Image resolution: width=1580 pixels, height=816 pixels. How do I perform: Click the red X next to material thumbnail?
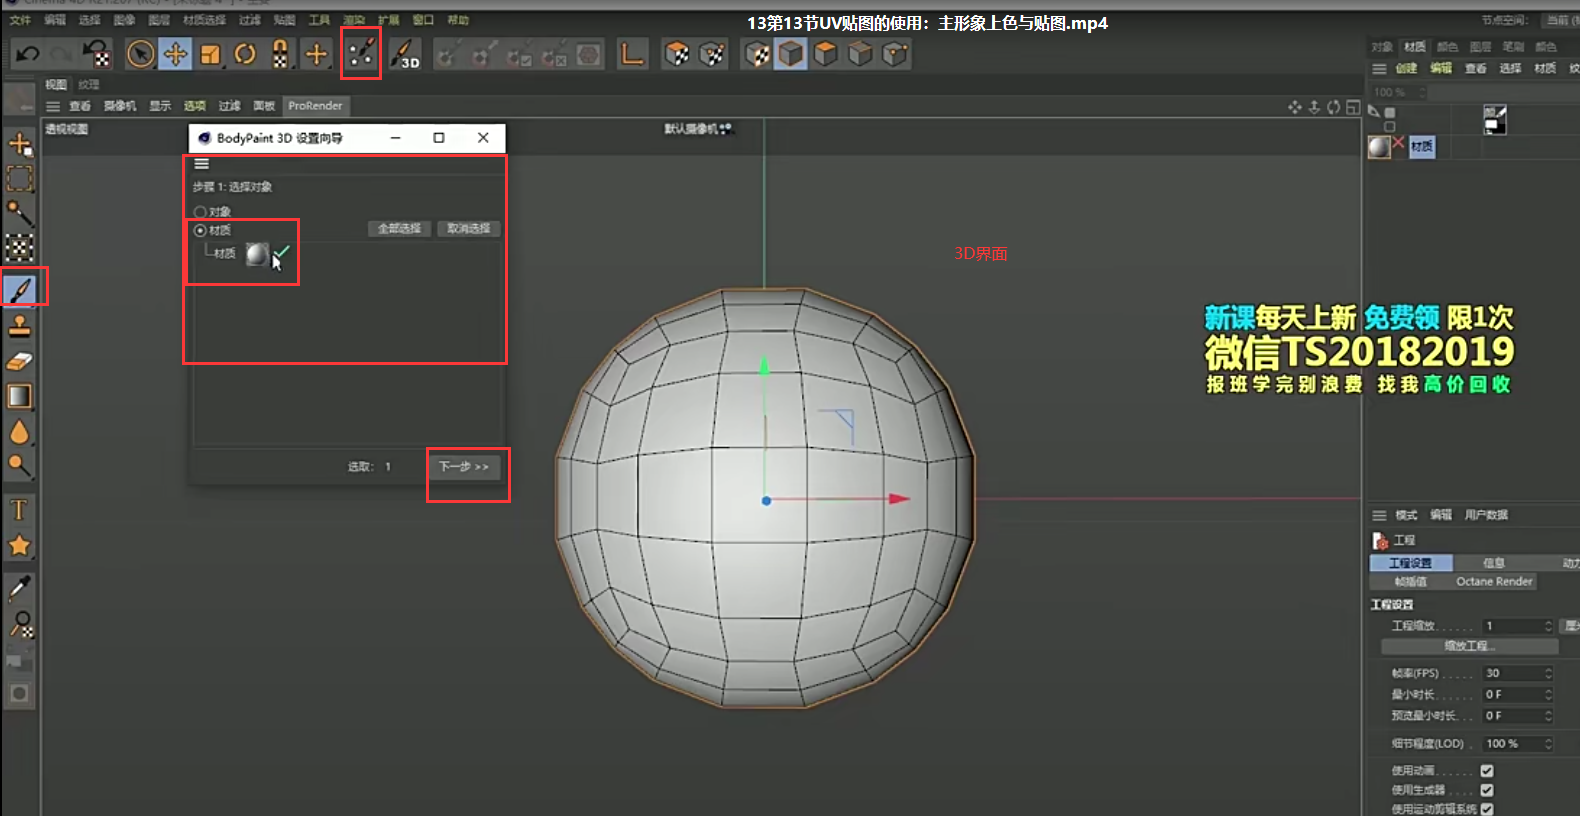(1399, 142)
